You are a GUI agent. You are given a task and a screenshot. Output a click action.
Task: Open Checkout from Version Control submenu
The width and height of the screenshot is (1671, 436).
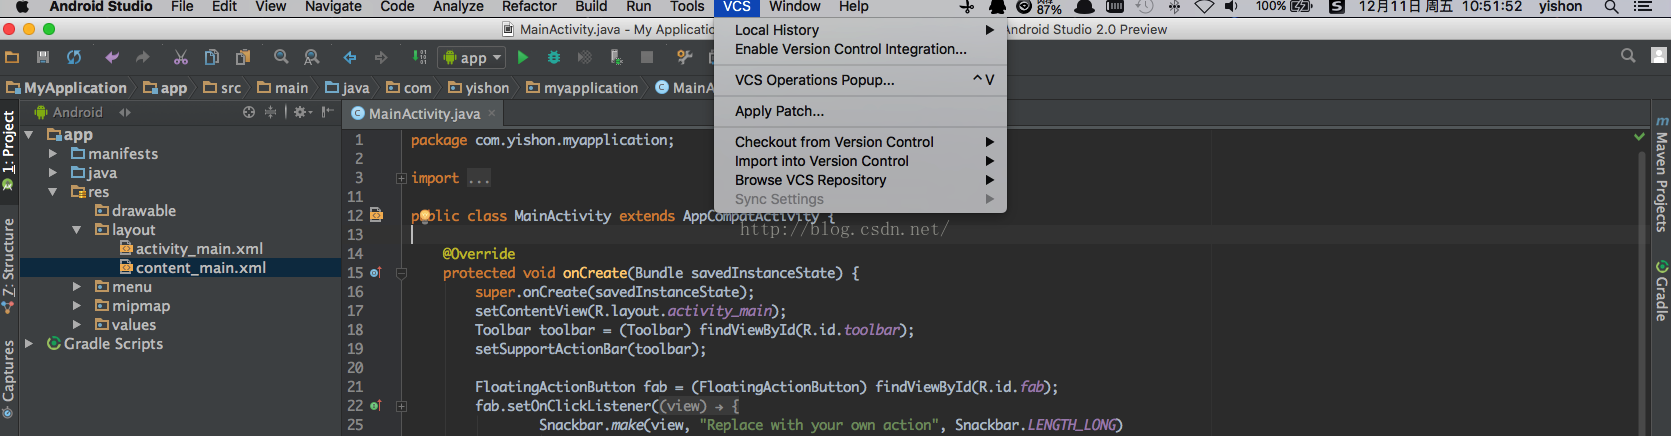(x=860, y=142)
